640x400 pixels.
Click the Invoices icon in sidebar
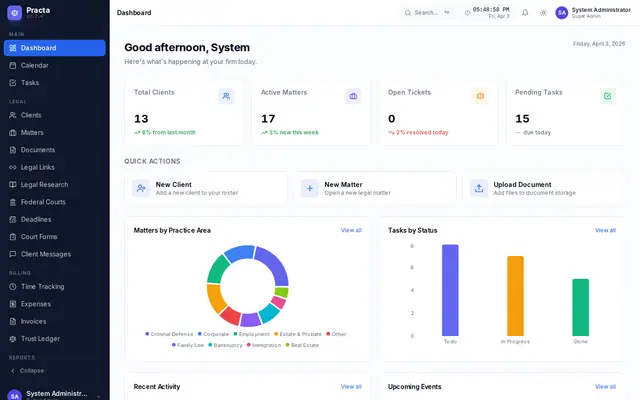[x=13, y=321]
